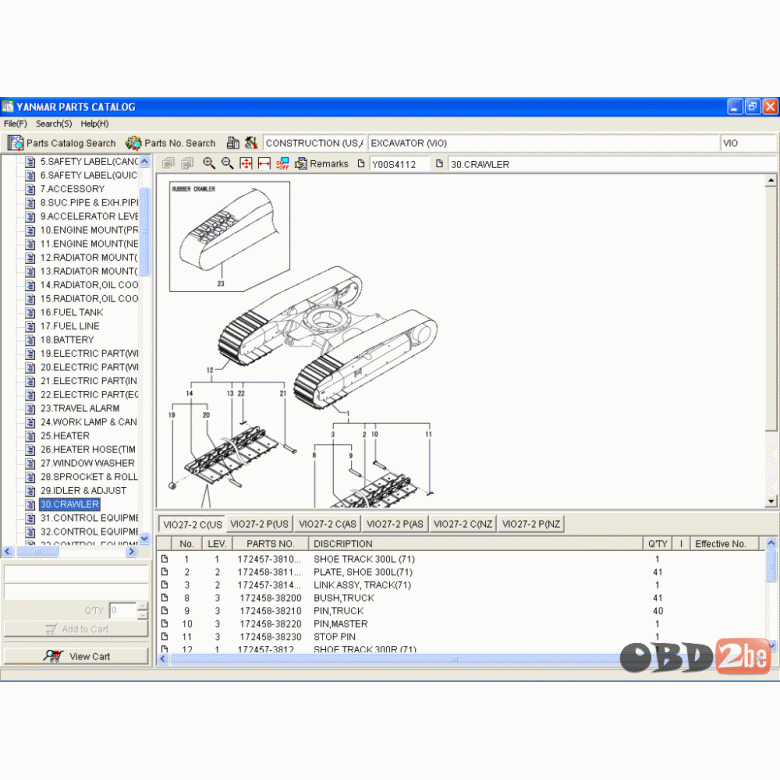Select 23.TRAVEL ALARM in tree

80,408
